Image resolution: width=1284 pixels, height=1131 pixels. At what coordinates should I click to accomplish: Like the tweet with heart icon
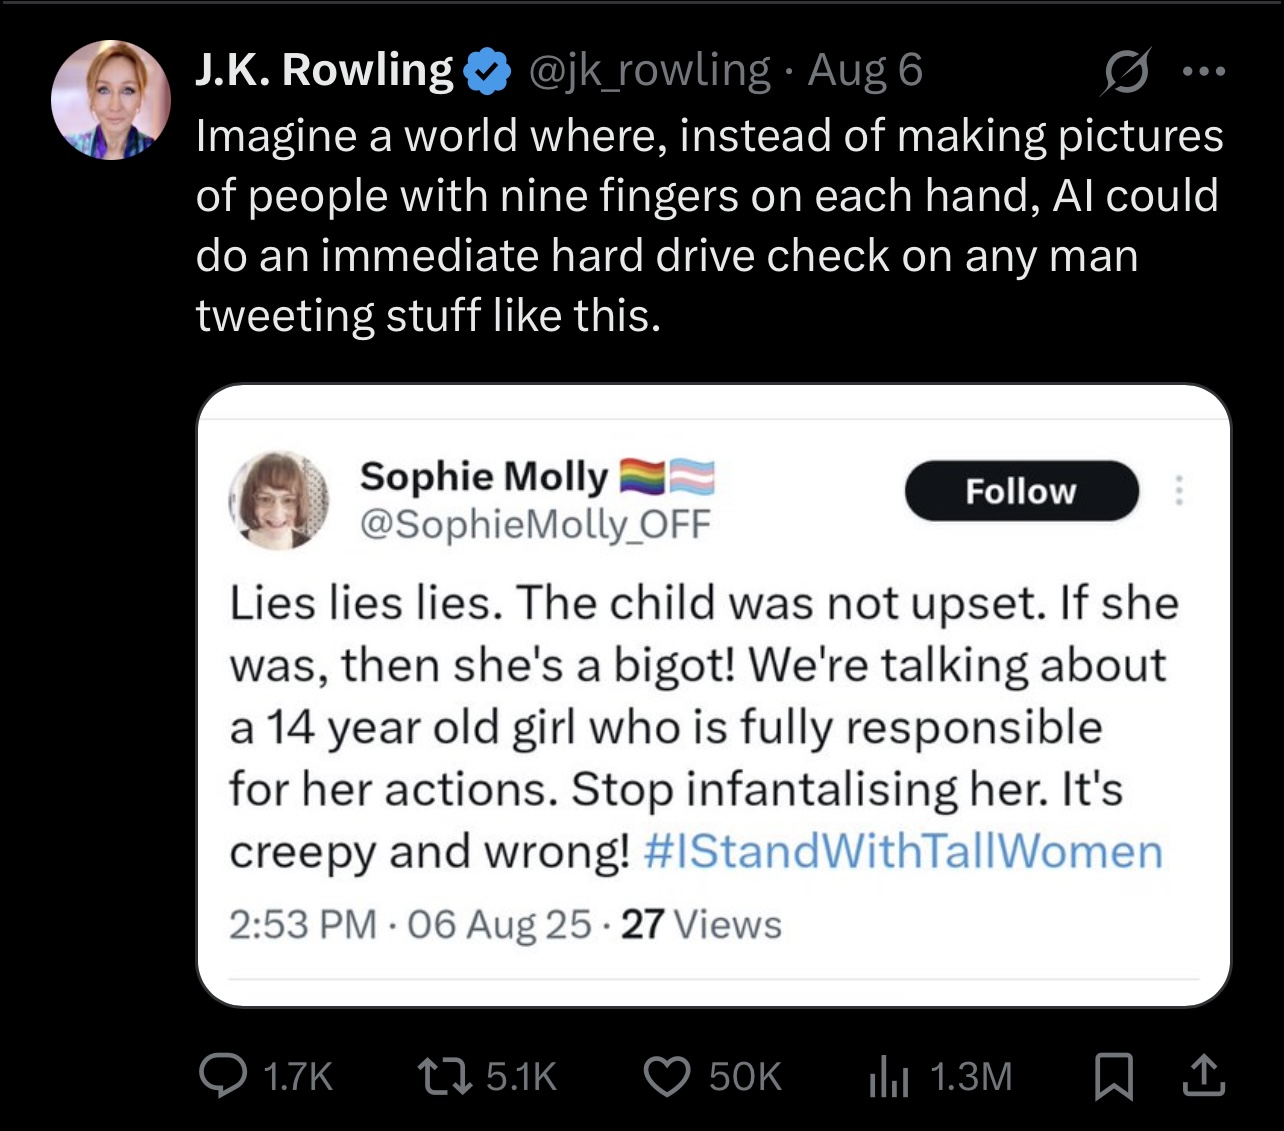tap(666, 1077)
